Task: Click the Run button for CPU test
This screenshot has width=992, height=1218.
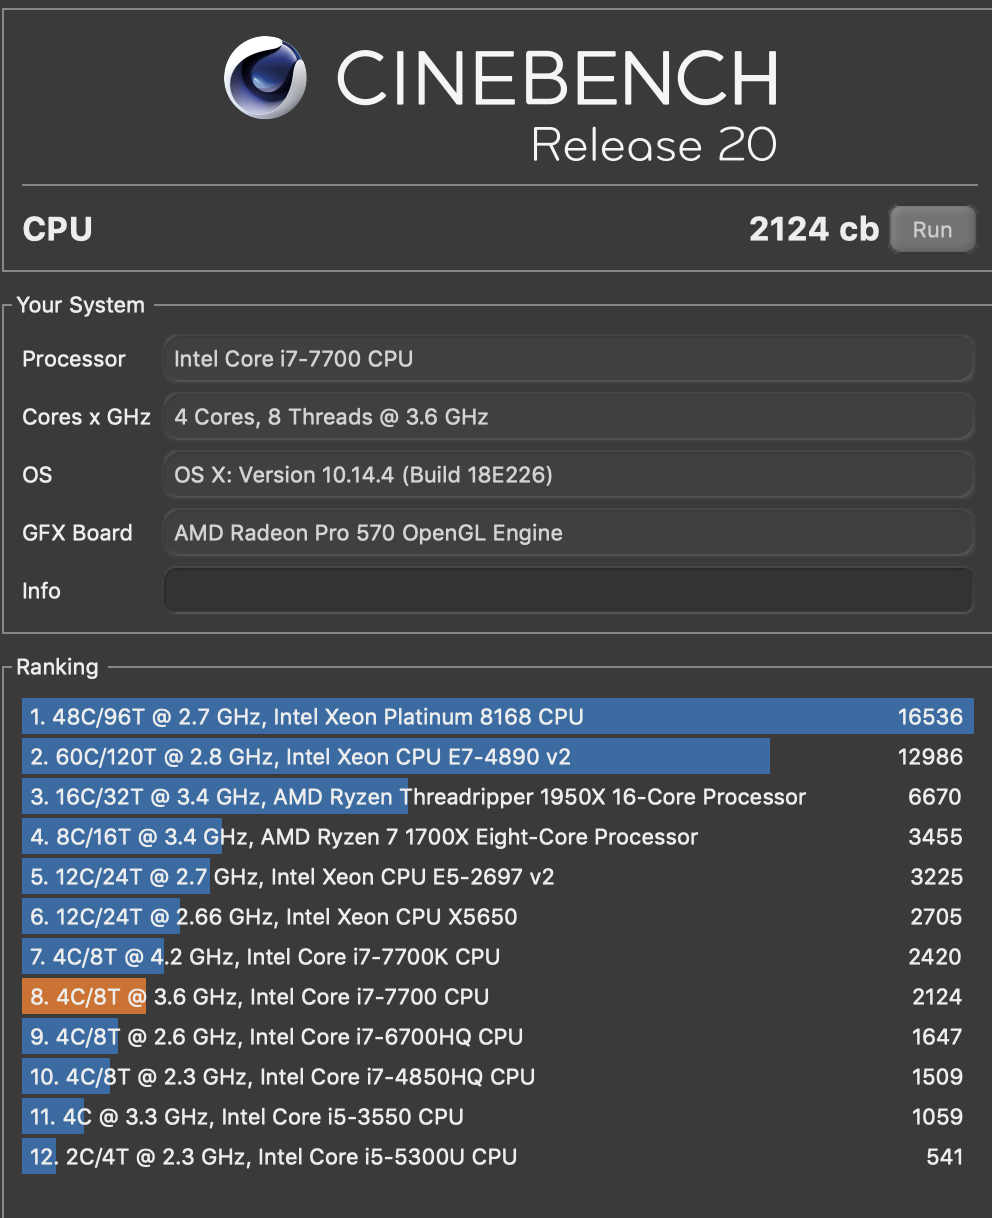Action: pyautogui.click(x=932, y=230)
